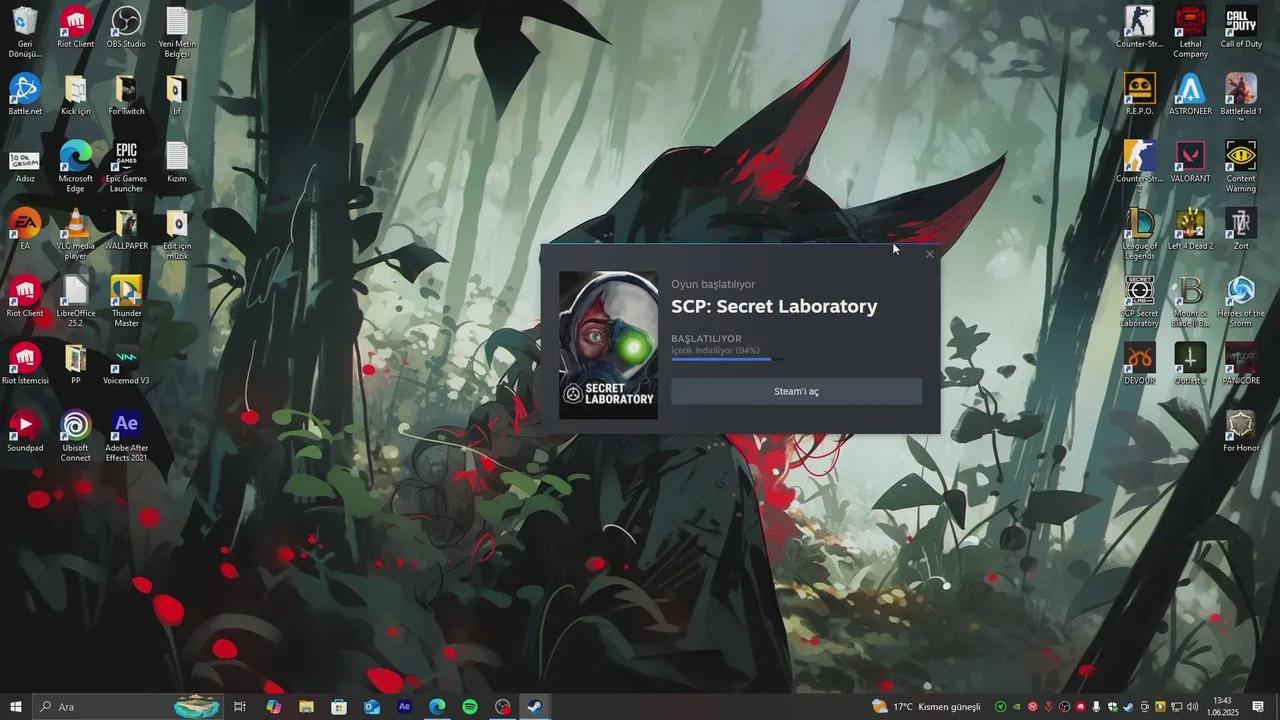Click the Ara taskbar search box
1280x720 pixels.
coord(128,707)
